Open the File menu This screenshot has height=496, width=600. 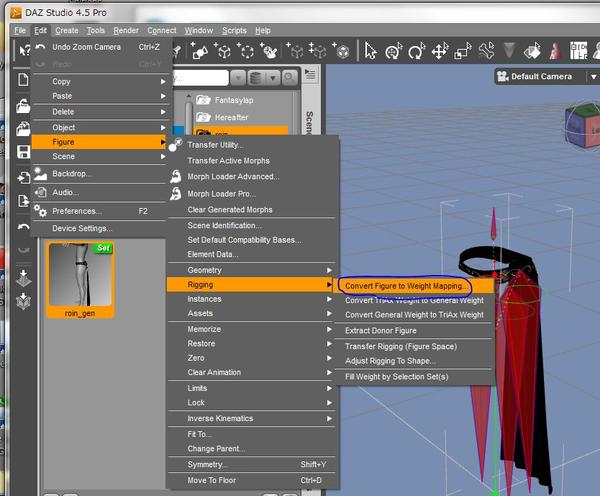click(20, 31)
